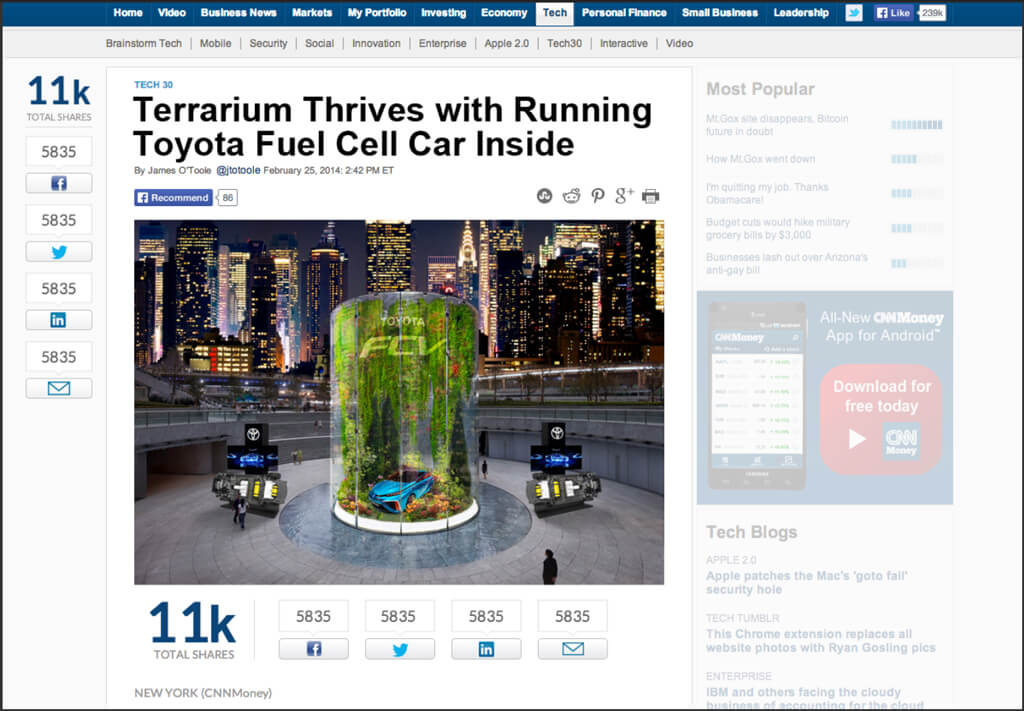Open Chrome extension Ryan Gosling blog link
The height and width of the screenshot is (711, 1024).
(821, 640)
